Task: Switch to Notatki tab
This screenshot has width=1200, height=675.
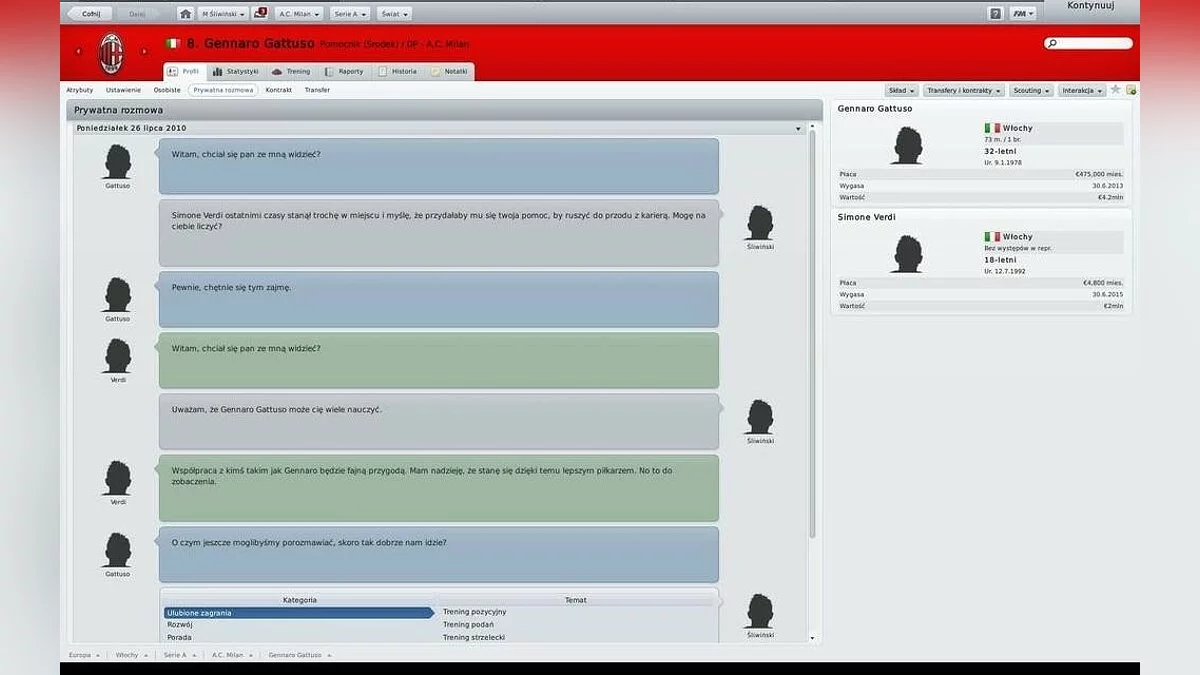Action: coord(450,72)
